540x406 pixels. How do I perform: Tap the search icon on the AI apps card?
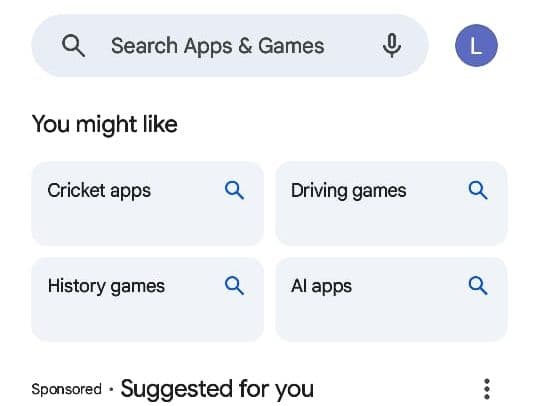[478, 285]
